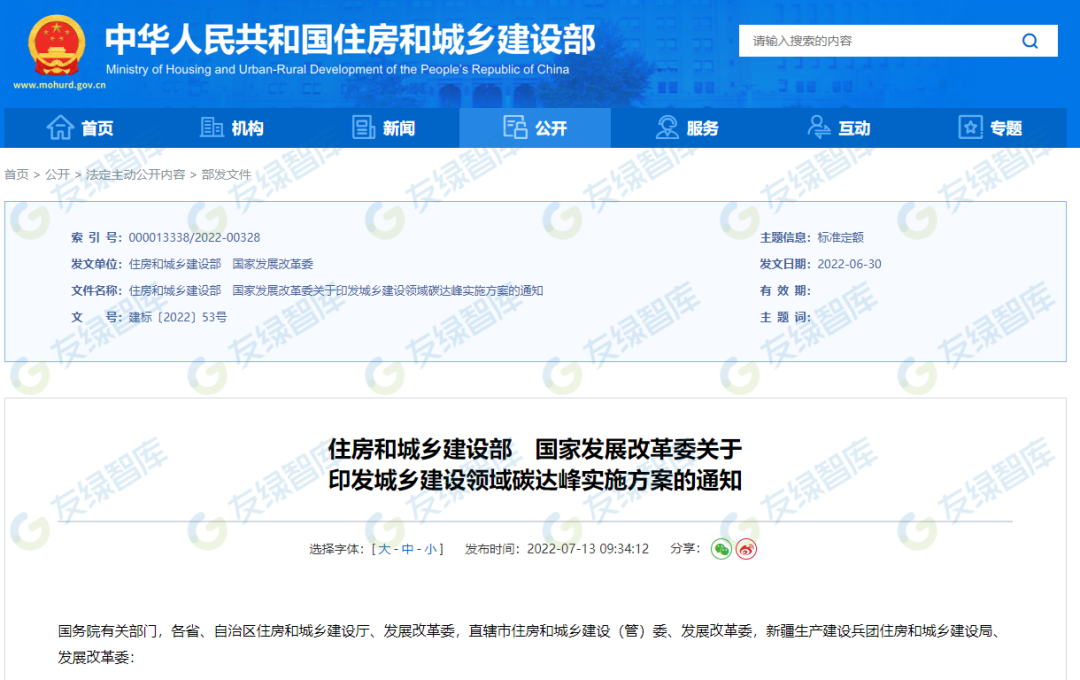Click the newspaper icon beside 新闻
Image resolution: width=1080 pixels, height=680 pixels.
point(364,128)
